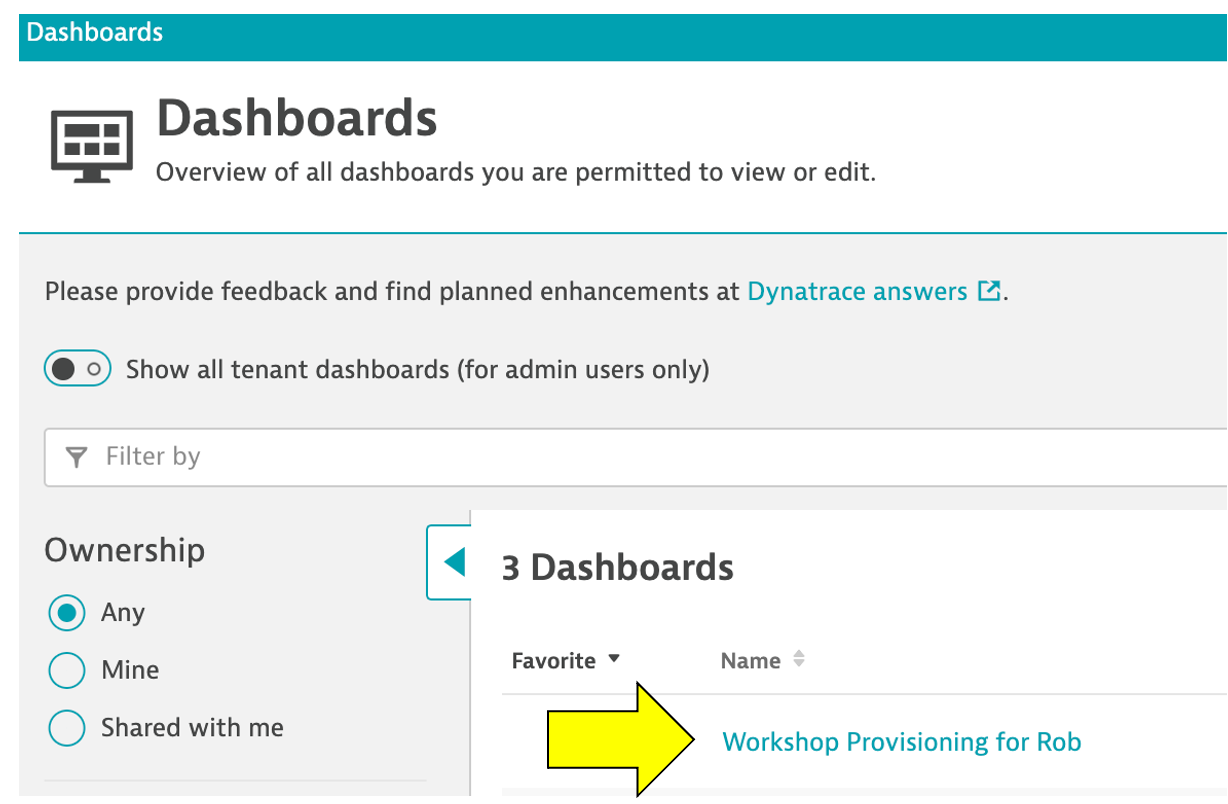
Task: Click the Favorite column sort arrow
Action: coord(614,659)
